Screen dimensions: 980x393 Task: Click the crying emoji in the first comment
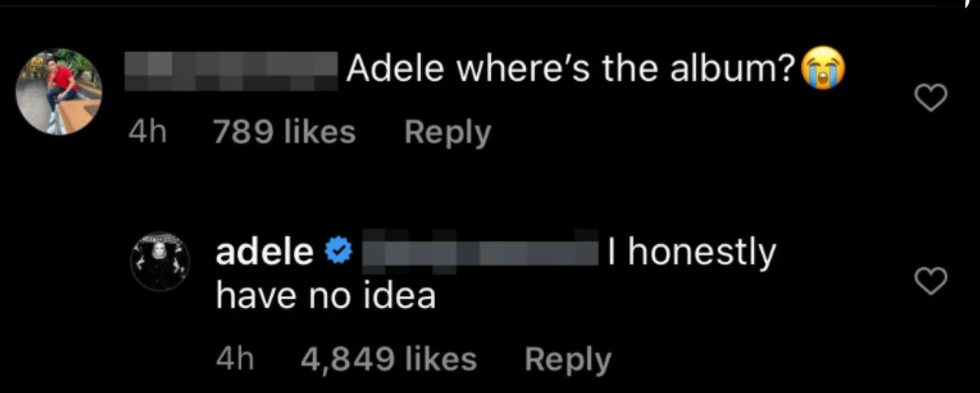coord(824,71)
